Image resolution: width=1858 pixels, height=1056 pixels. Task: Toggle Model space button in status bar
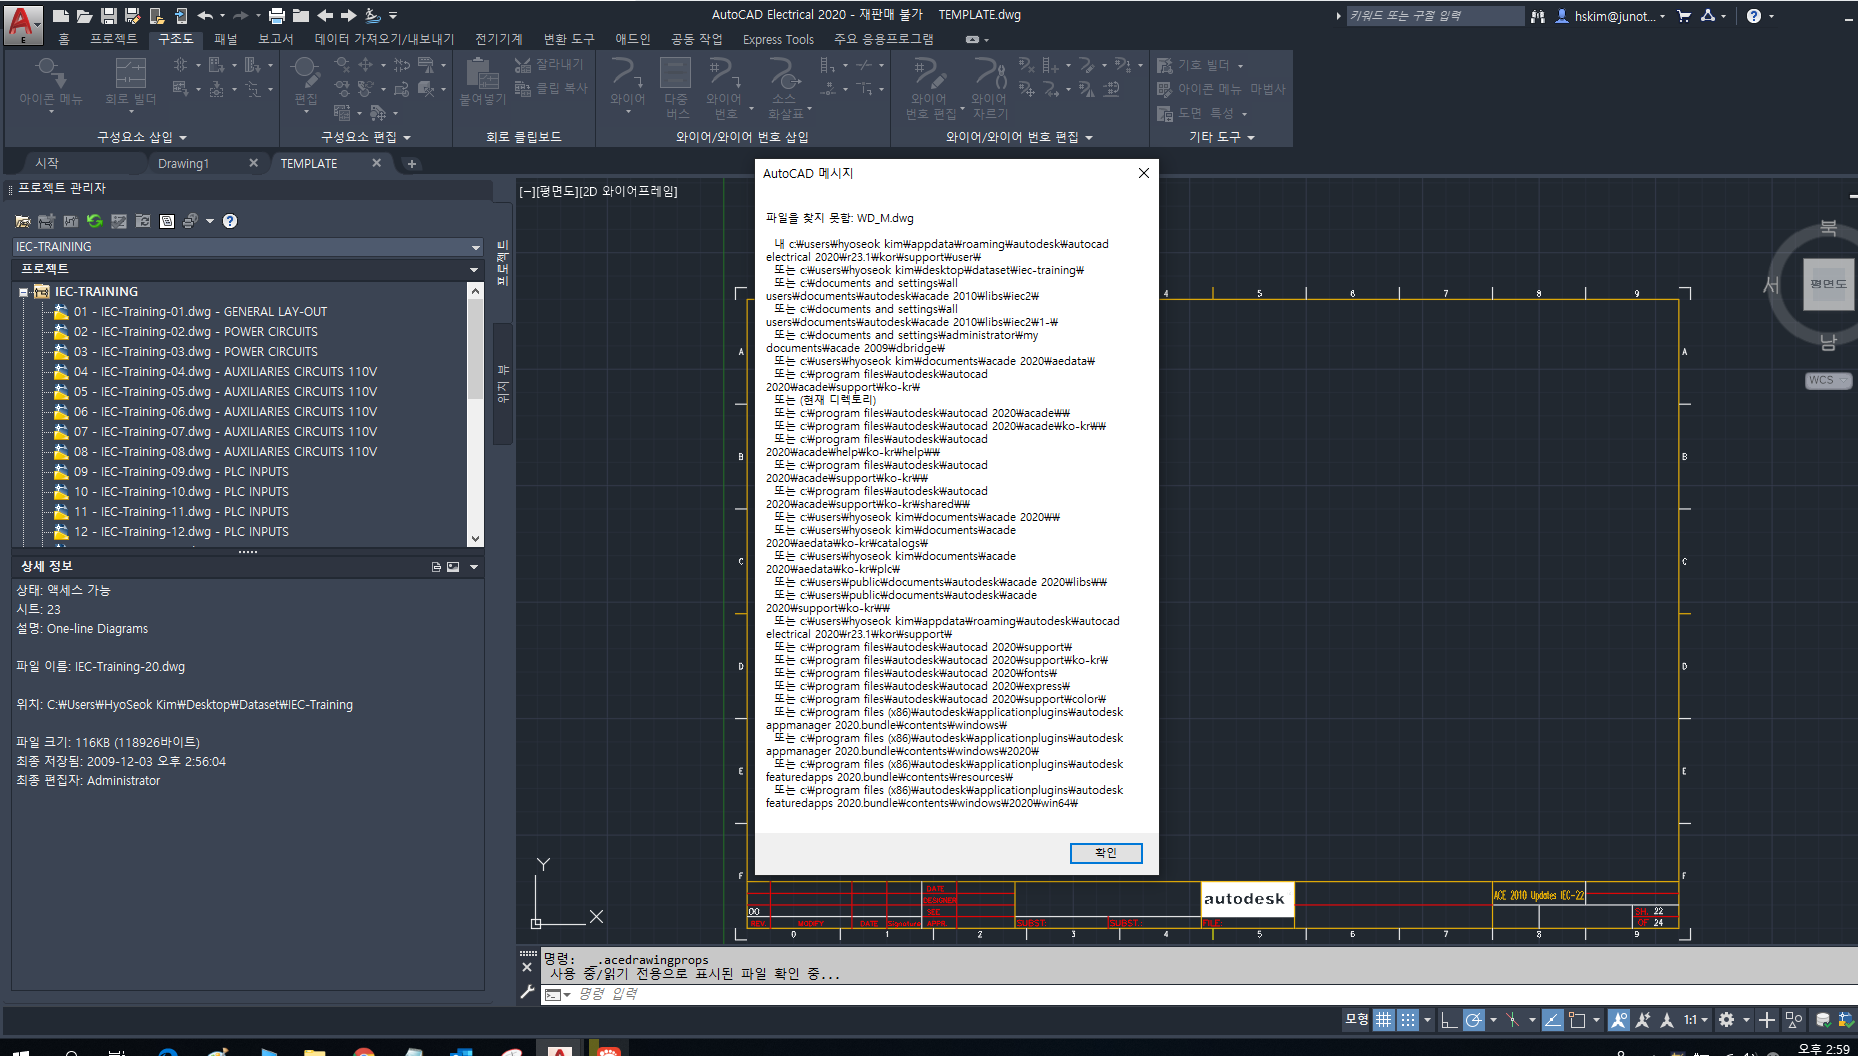pyautogui.click(x=1357, y=1019)
